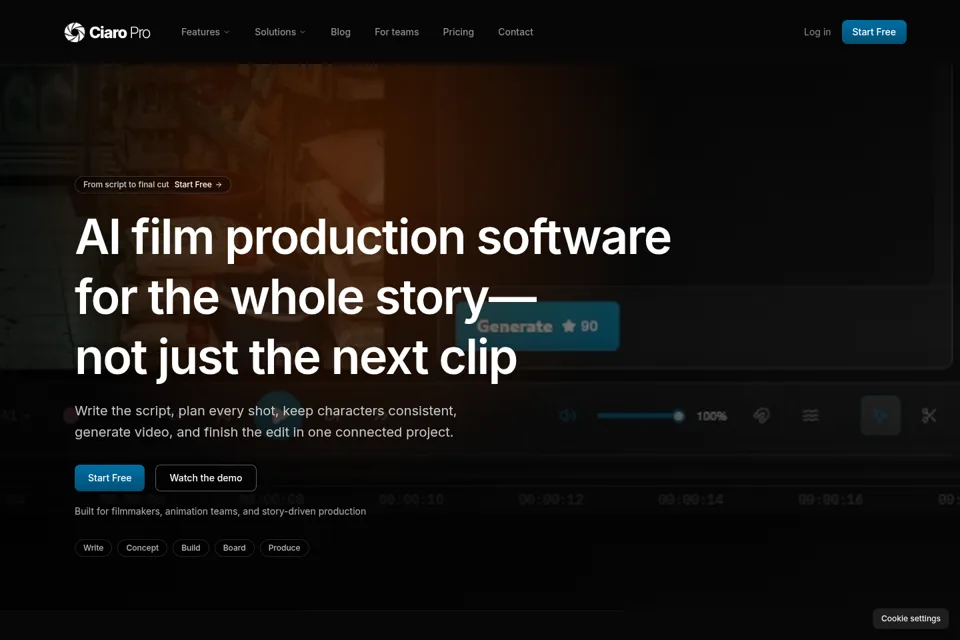Image resolution: width=960 pixels, height=640 pixels.
Task: Go to For teams page
Action: click(397, 32)
